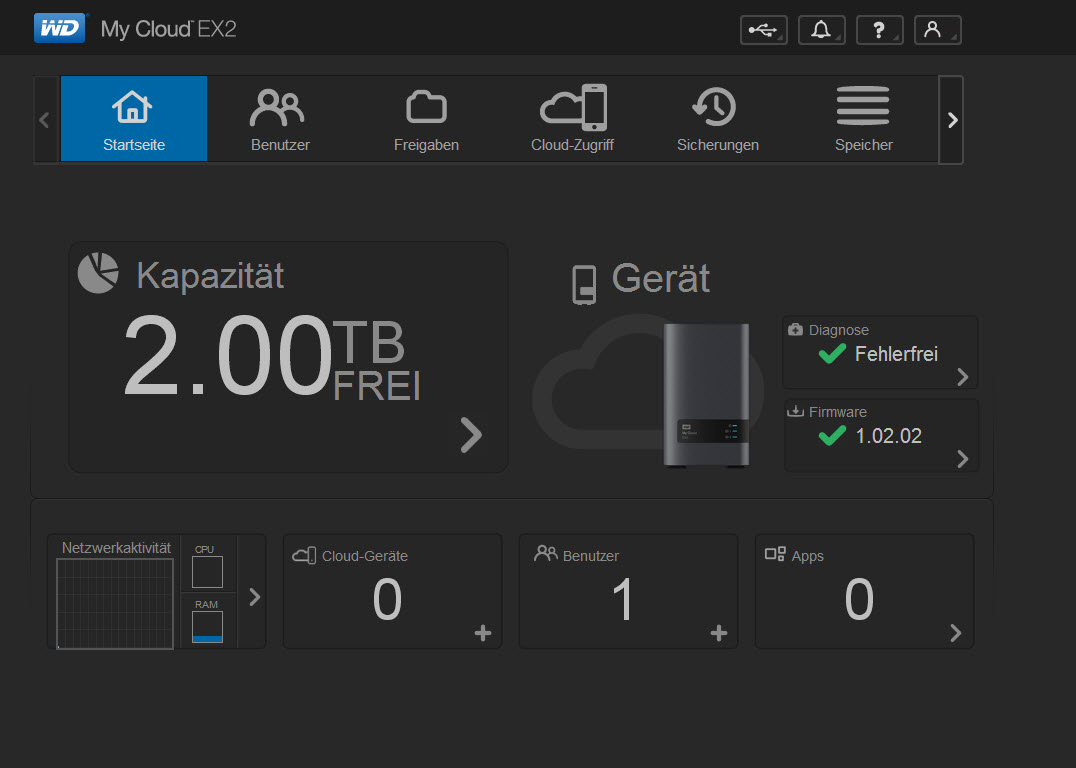Click the Kapazität heading
The image size is (1076, 768).
[x=210, y=276]
